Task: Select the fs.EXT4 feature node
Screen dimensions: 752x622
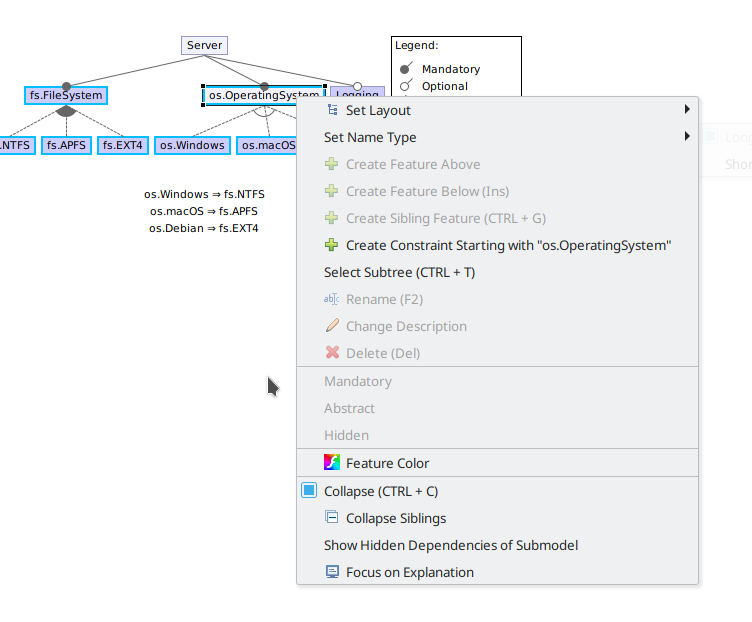Action: pyautogui.click(x=123, y=145)
